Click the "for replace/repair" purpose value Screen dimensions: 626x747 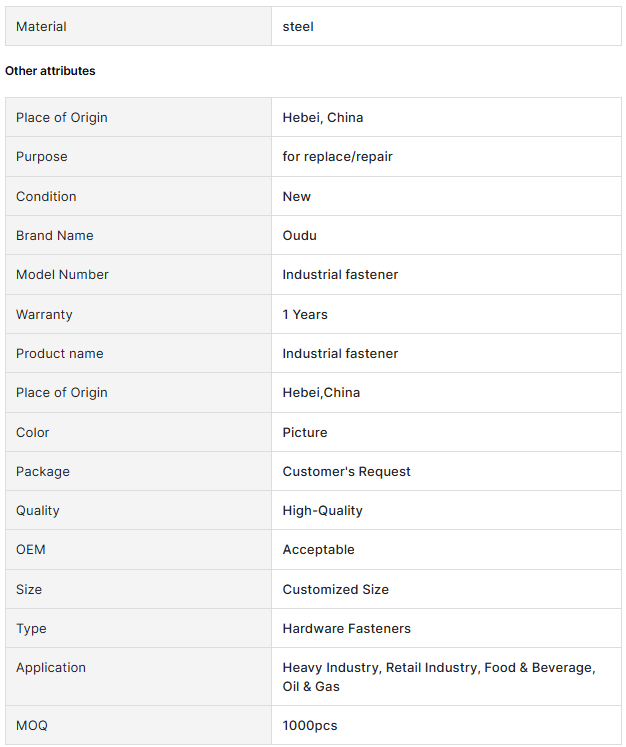[x=344, y=157]
